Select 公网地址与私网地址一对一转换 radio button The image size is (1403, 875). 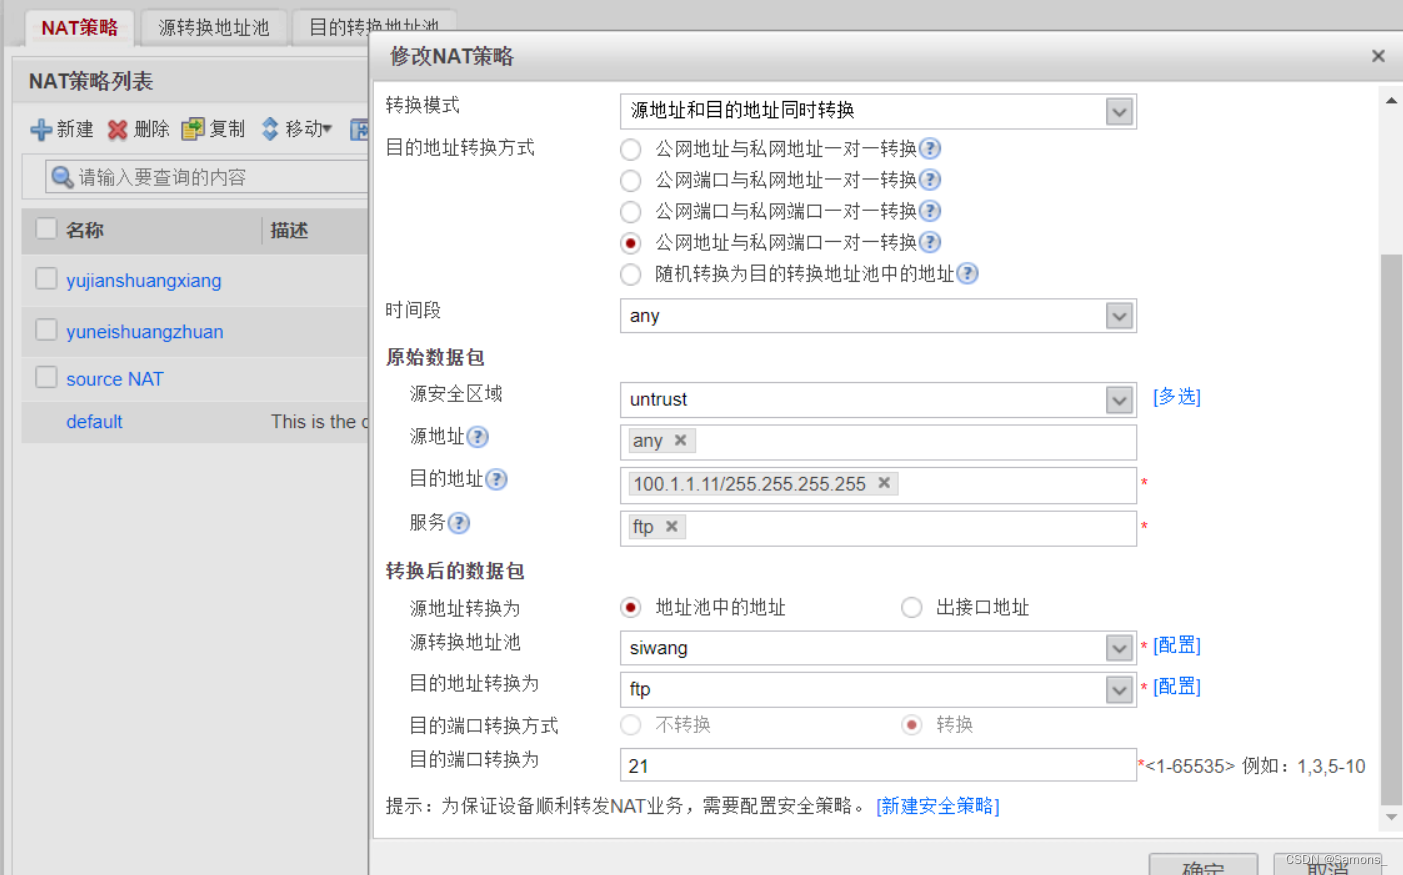630,149
